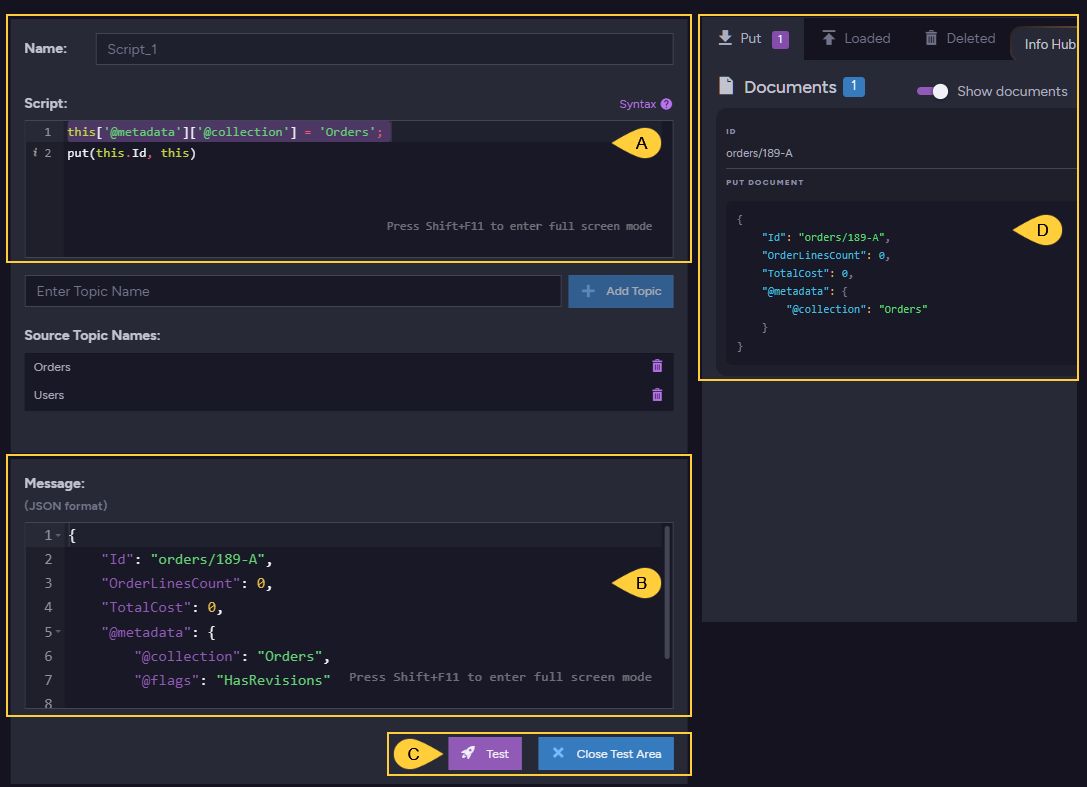This screenshot has width=1087, height=787.
Task: Select the Users topic row
Action: coord(349,395)
